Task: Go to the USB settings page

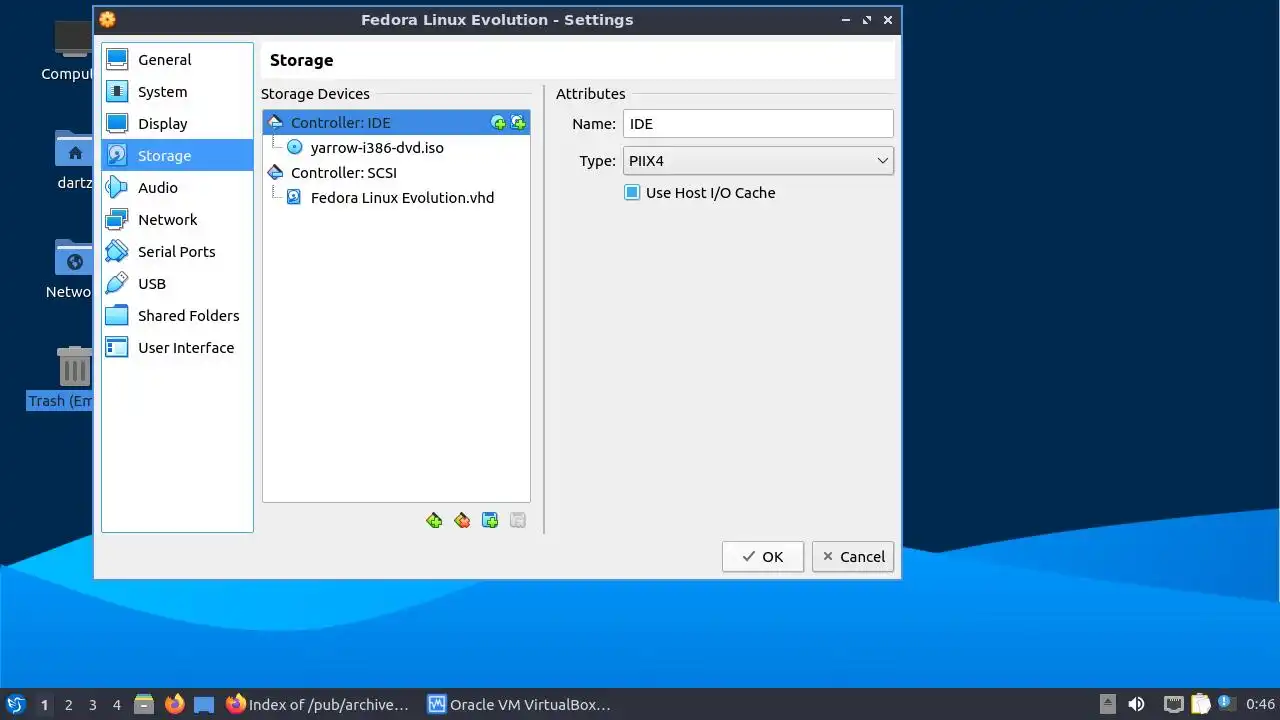Action: (x=177, y=284)
